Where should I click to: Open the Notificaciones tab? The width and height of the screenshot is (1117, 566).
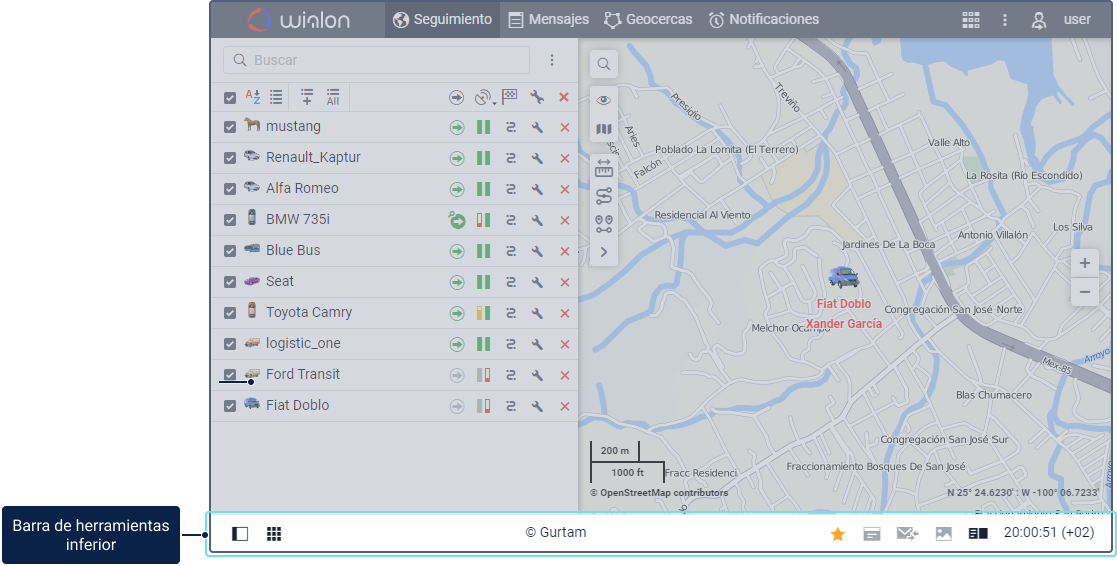pyautogui.click(x=764, y=19)
